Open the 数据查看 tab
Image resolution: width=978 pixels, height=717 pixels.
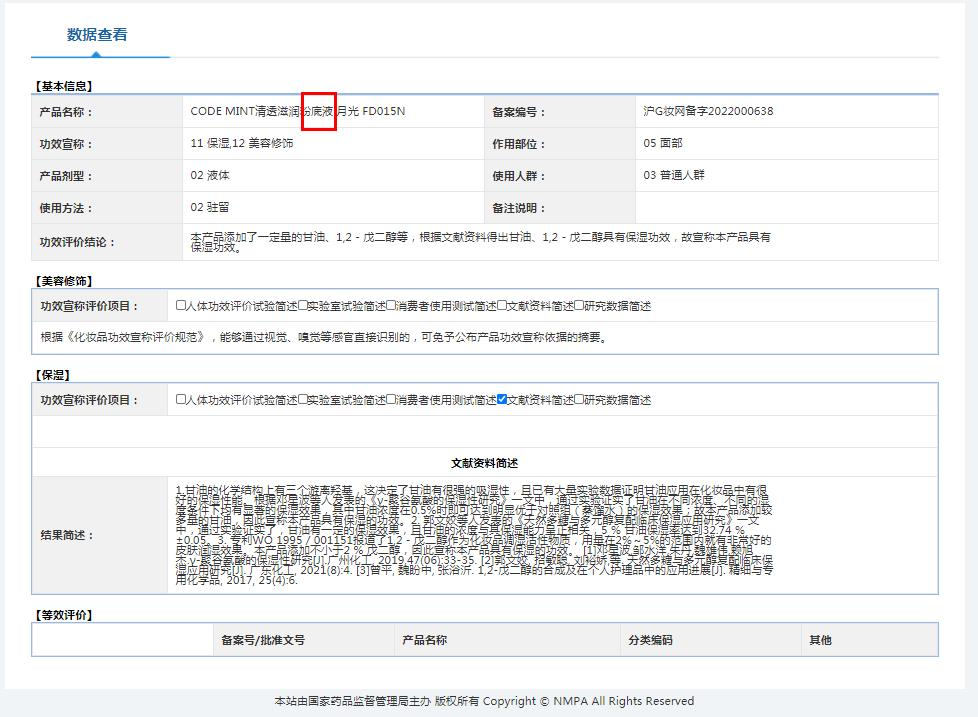coord(97,35)
